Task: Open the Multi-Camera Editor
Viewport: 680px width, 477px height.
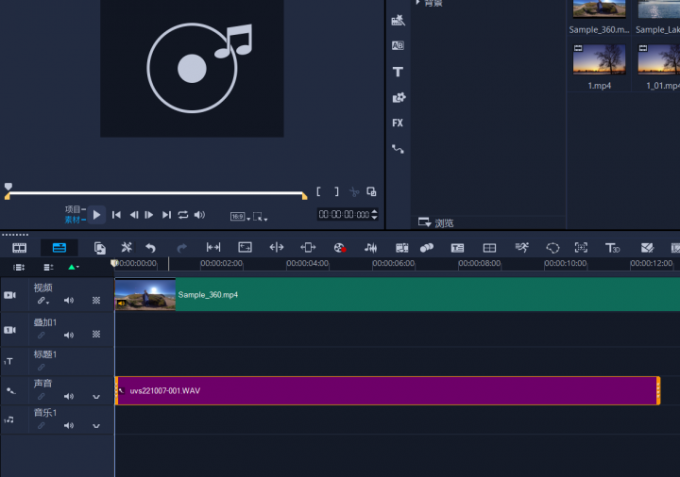Action: [490, 248]
